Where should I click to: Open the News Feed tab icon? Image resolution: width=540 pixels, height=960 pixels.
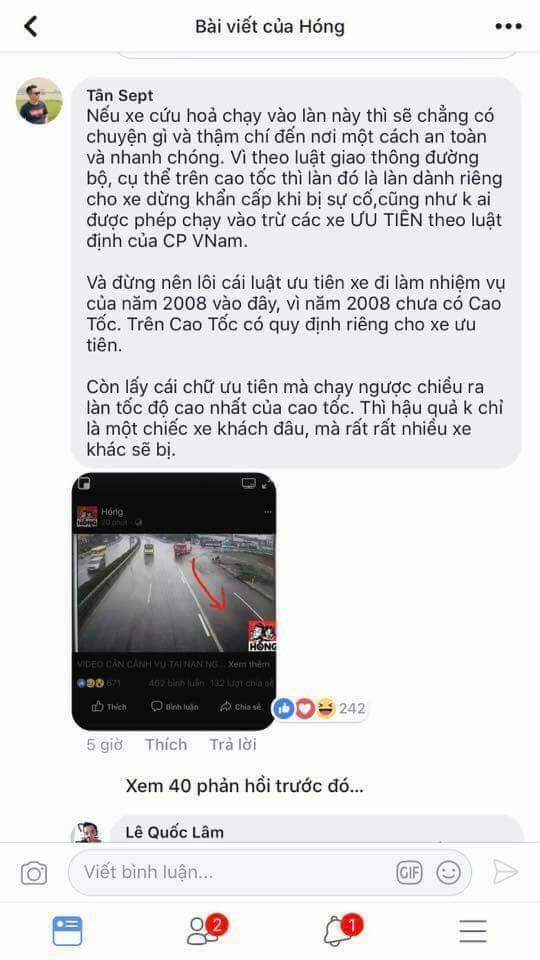pos(67,931)
